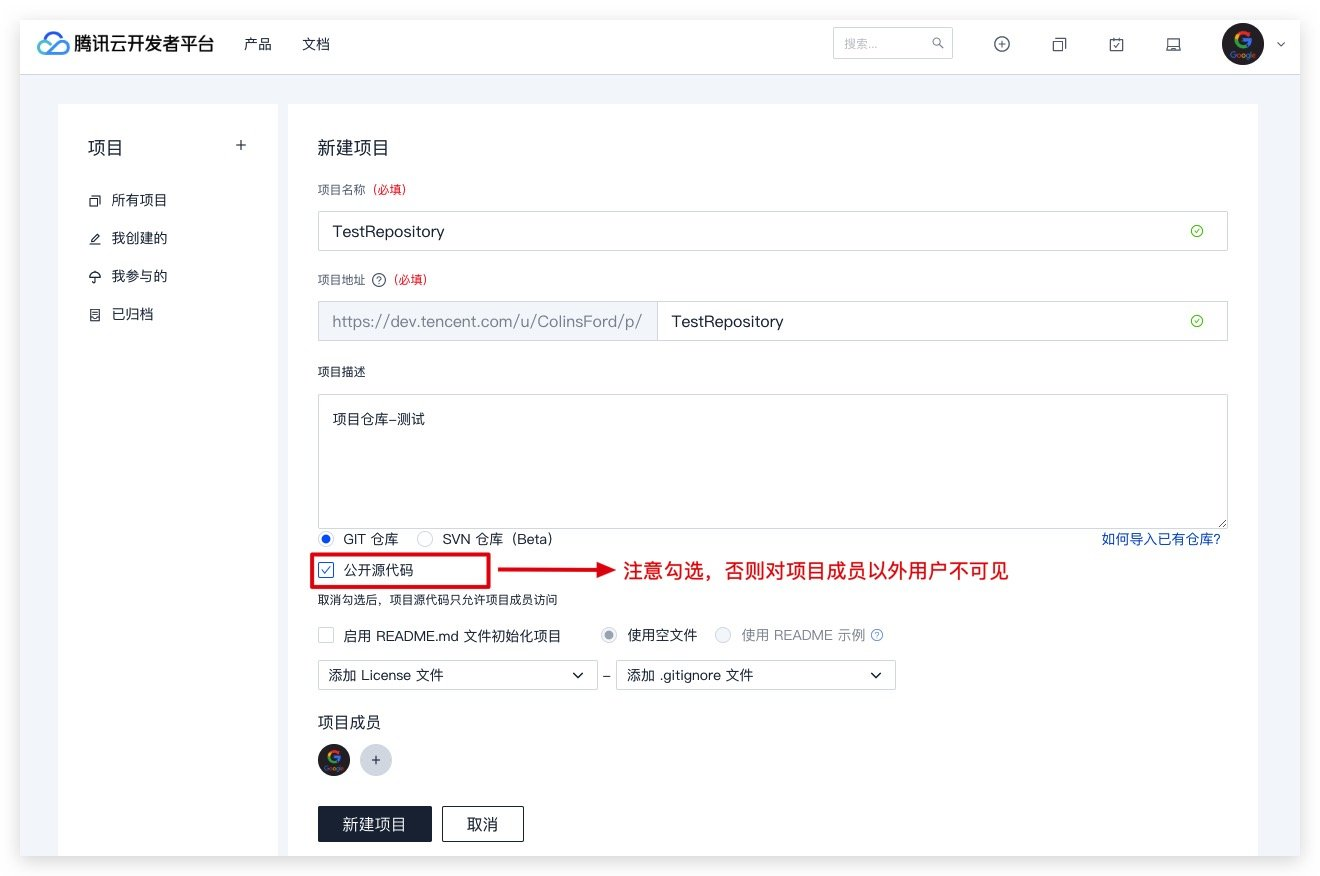Click the 我参与的 icon in sidebar

pyautogui.click(x=95, y=277)
